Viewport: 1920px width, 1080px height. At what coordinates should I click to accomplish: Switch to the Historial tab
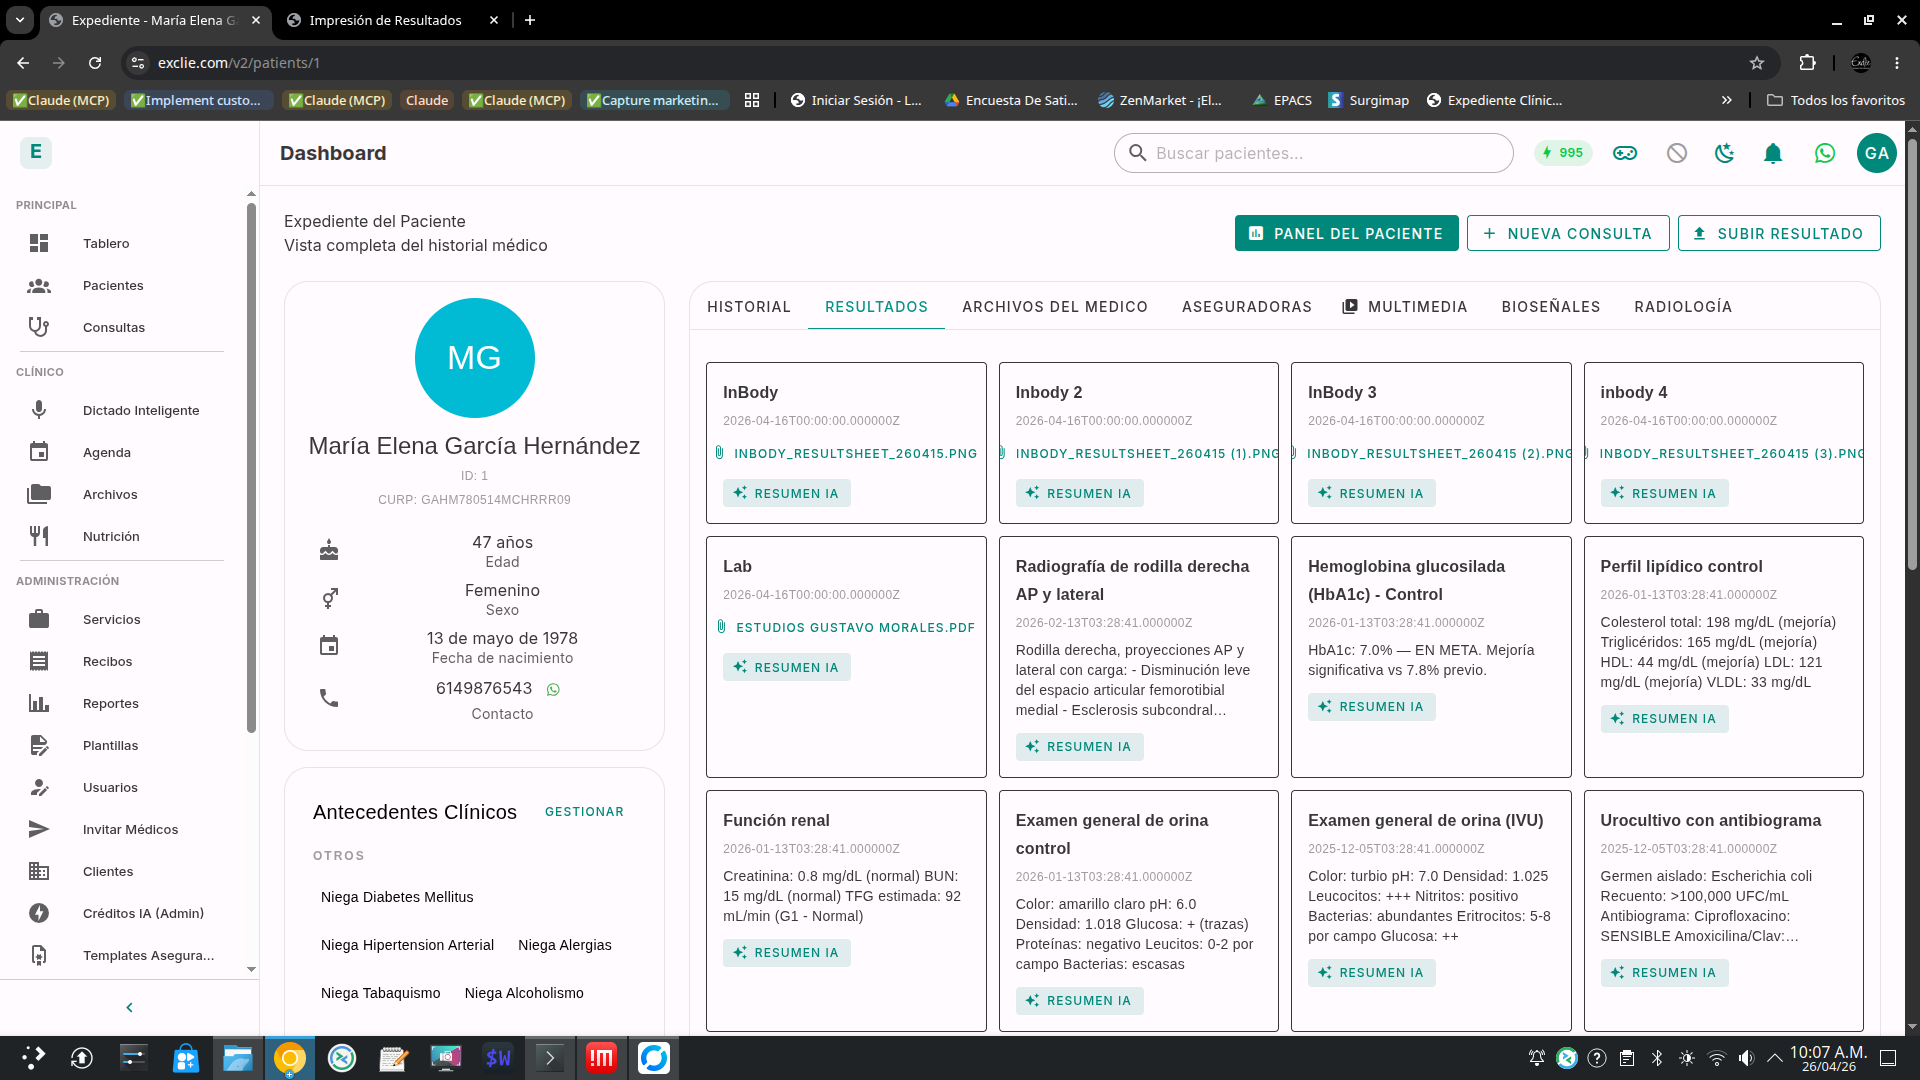[748, 307]
